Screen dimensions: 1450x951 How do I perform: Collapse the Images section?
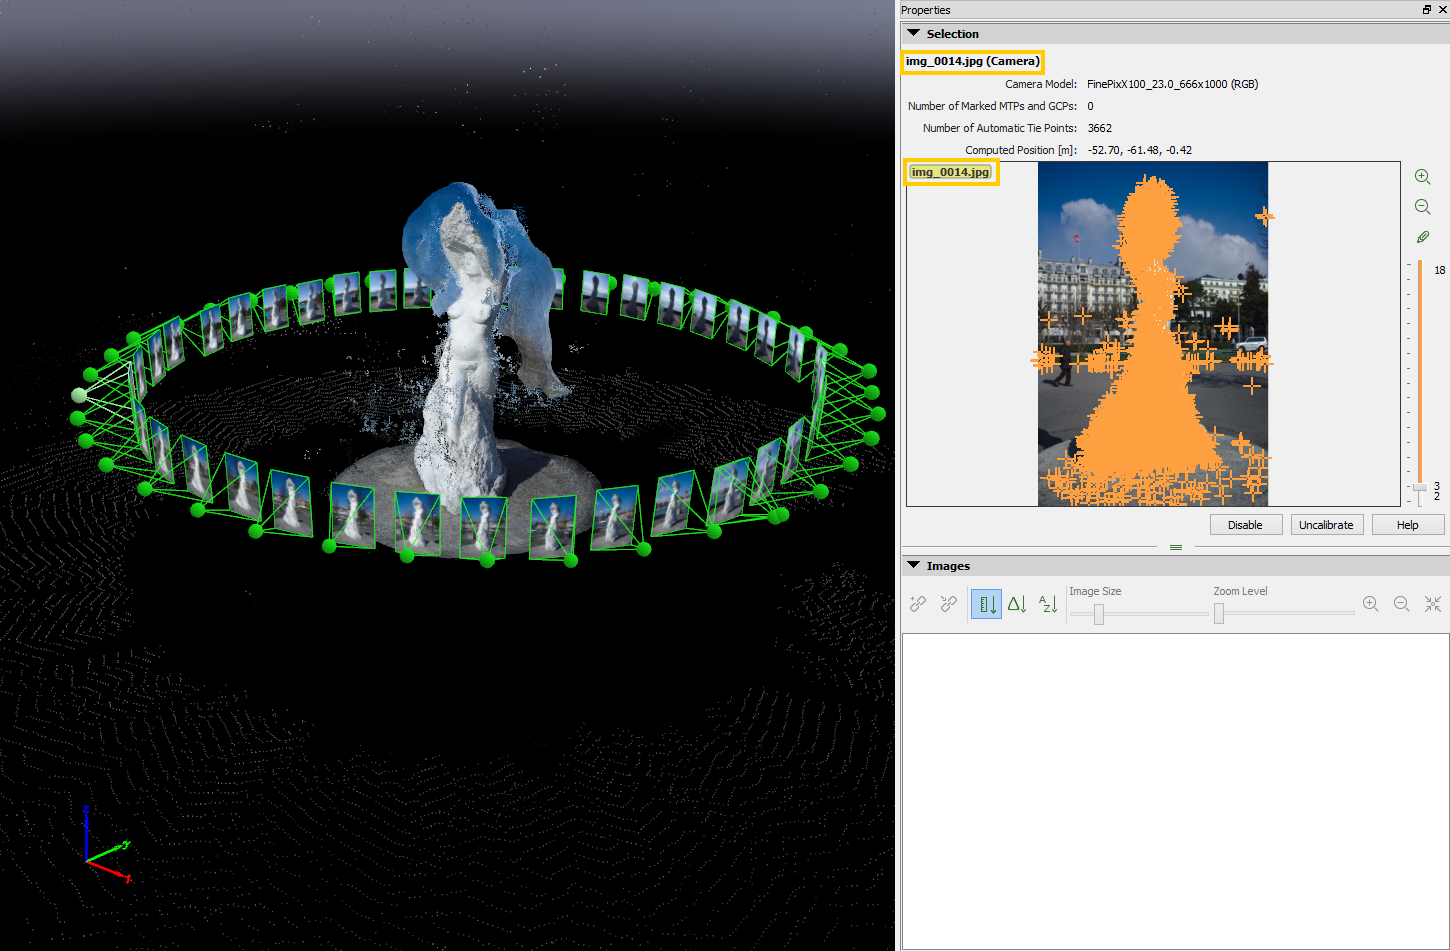(914, 566)
